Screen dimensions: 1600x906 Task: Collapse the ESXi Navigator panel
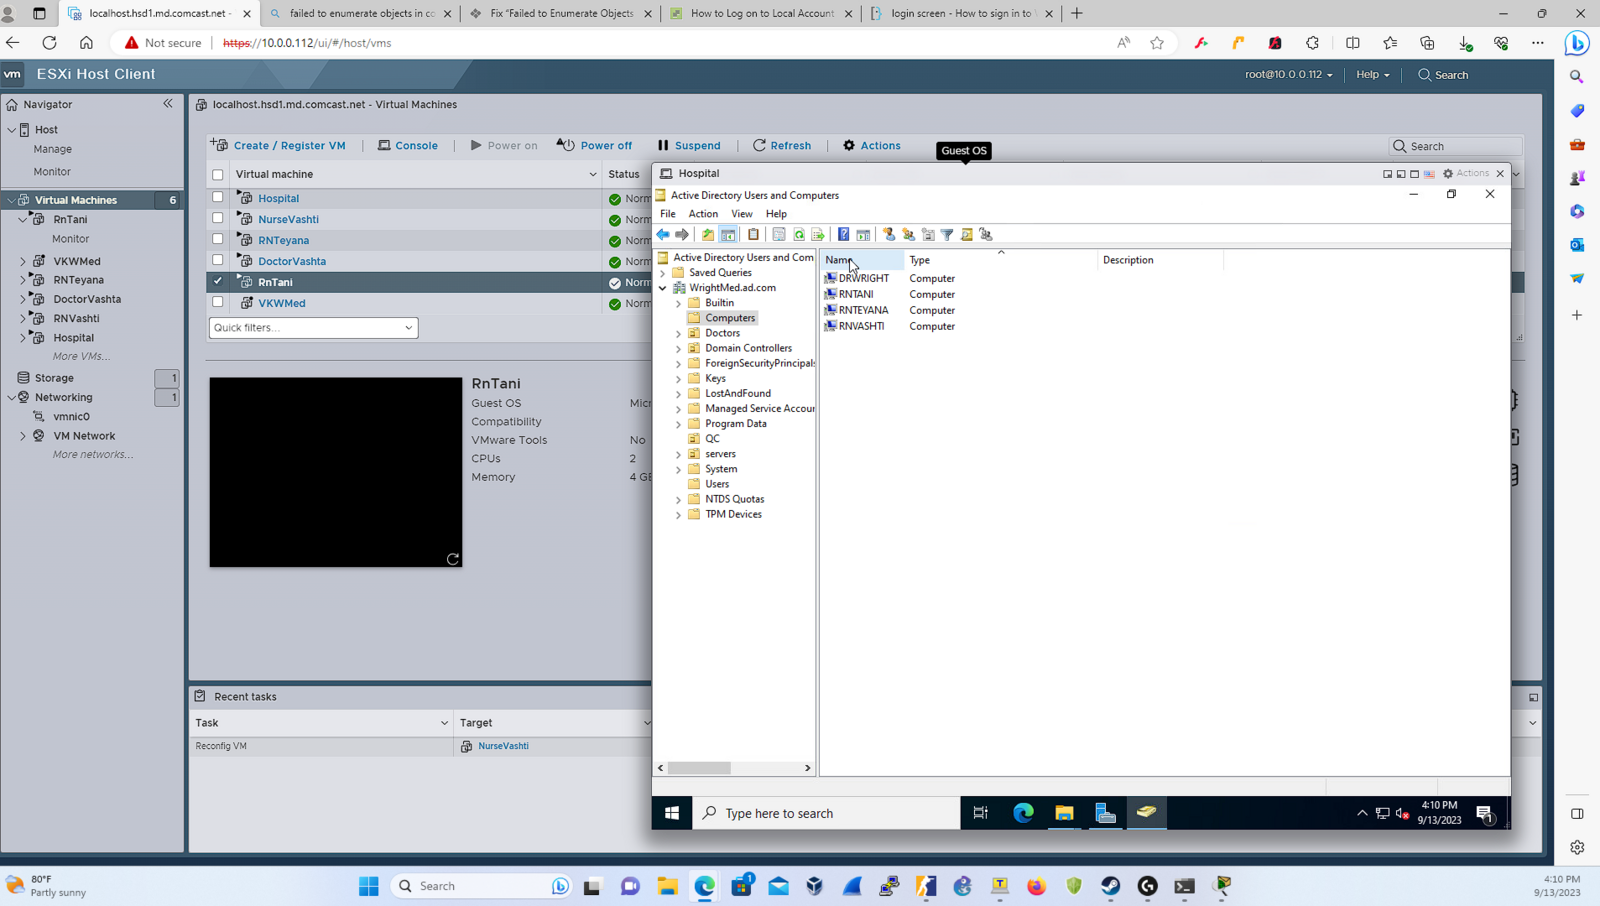tap(168, 104)
